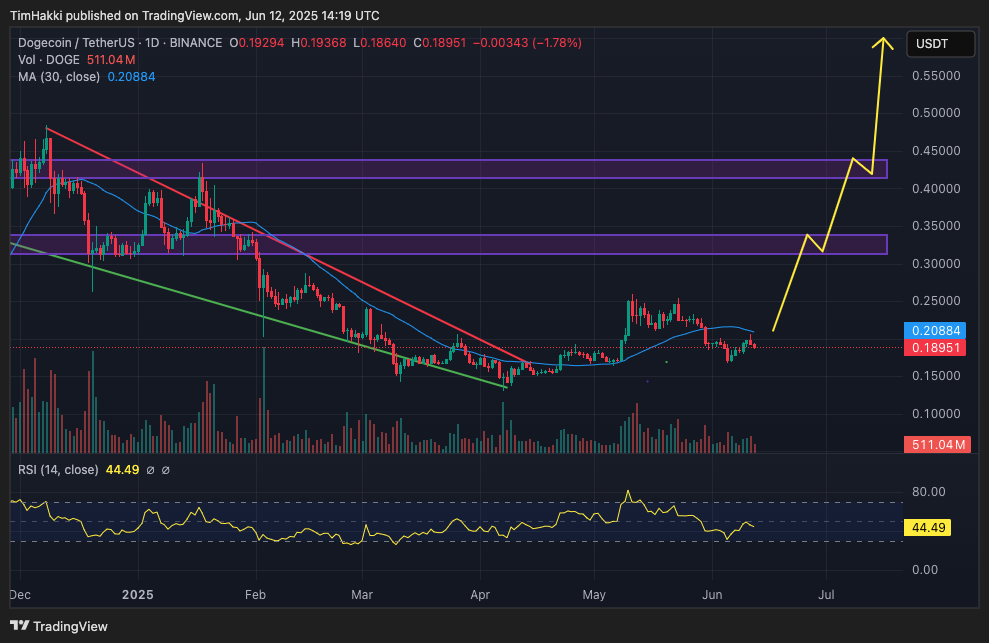Image resolution: width=989 pixels, height=643 pixels.
Task: Click the 0.25000 price axis label
Action: 936,301
